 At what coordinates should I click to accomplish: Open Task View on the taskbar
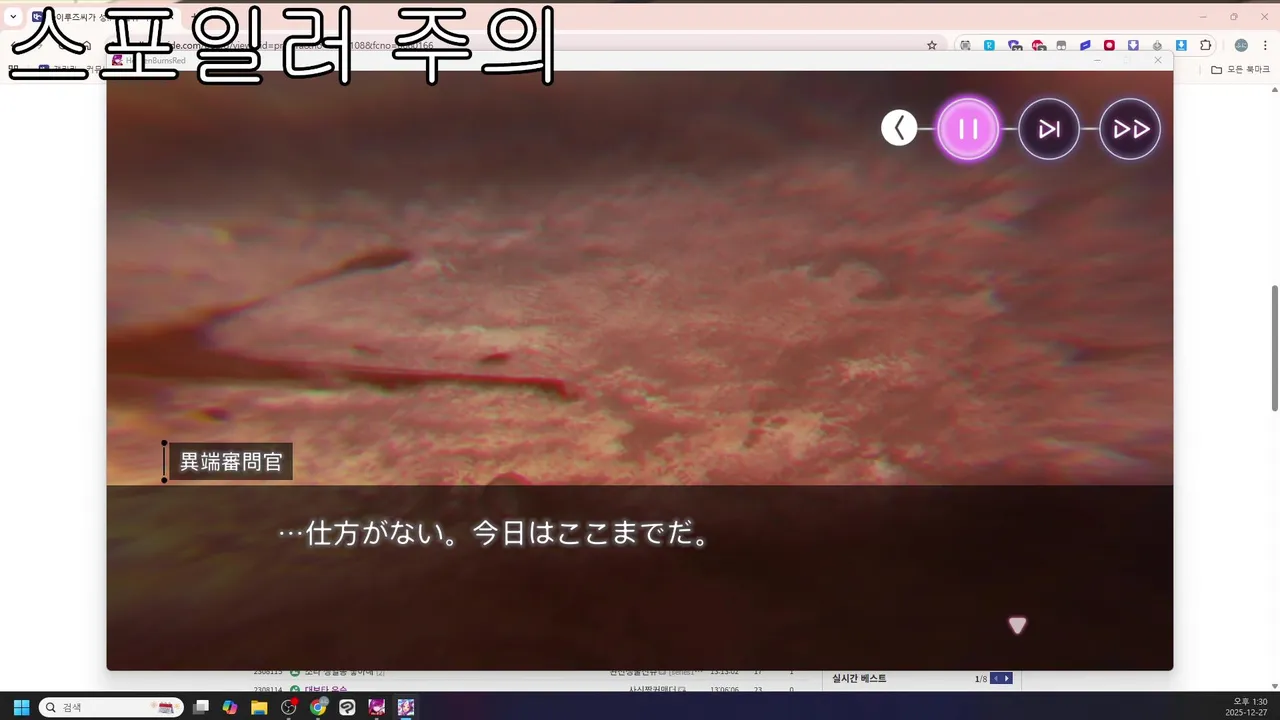point(201,707)
